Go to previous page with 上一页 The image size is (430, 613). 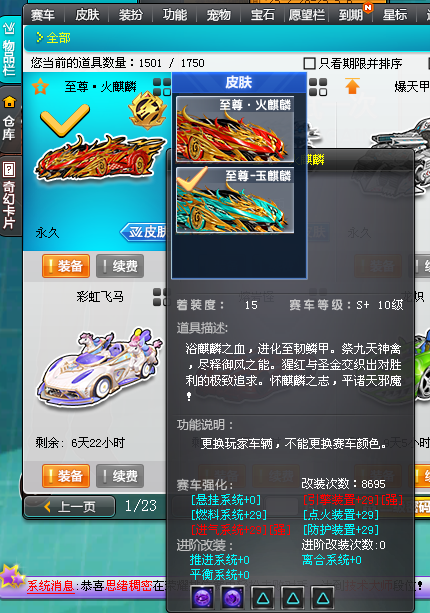coord(70,507)
